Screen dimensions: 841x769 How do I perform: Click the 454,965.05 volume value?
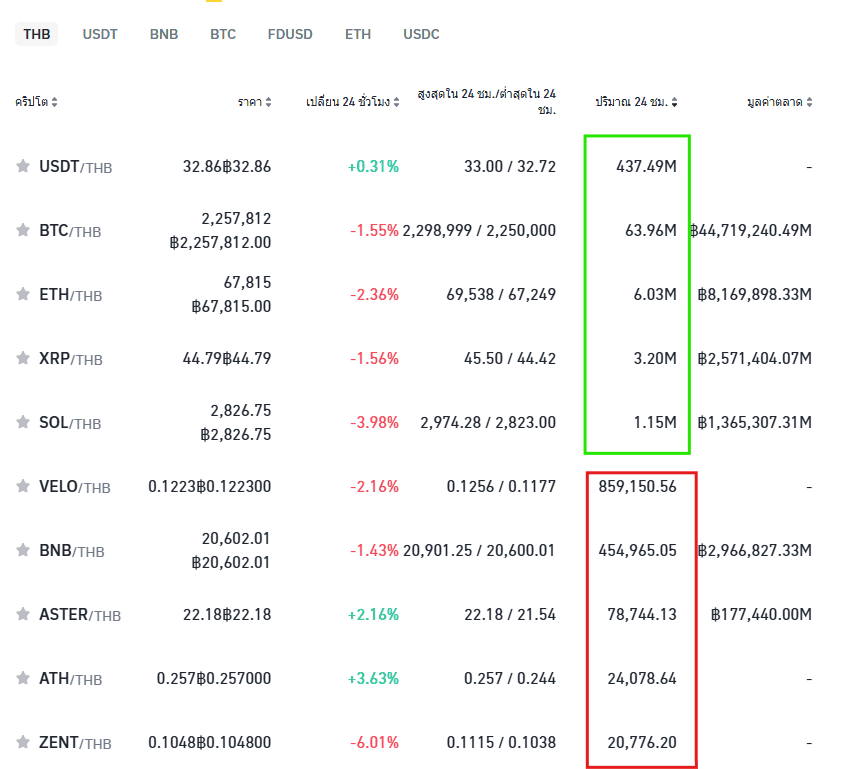pos(638,550)
